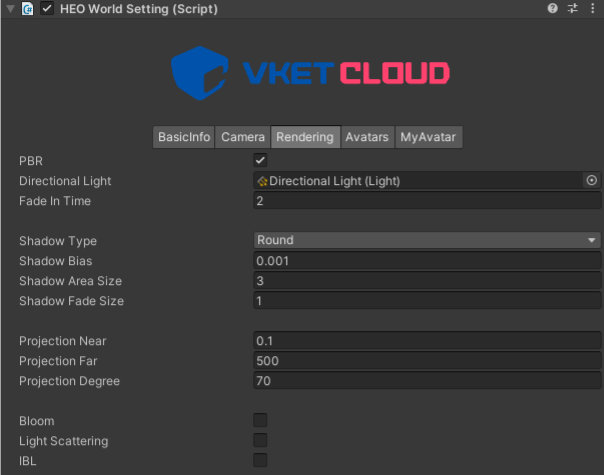The height and width of the screenshot is (475, 604).
Task: Click the Directional Light object field
Action: click(418, 181)
